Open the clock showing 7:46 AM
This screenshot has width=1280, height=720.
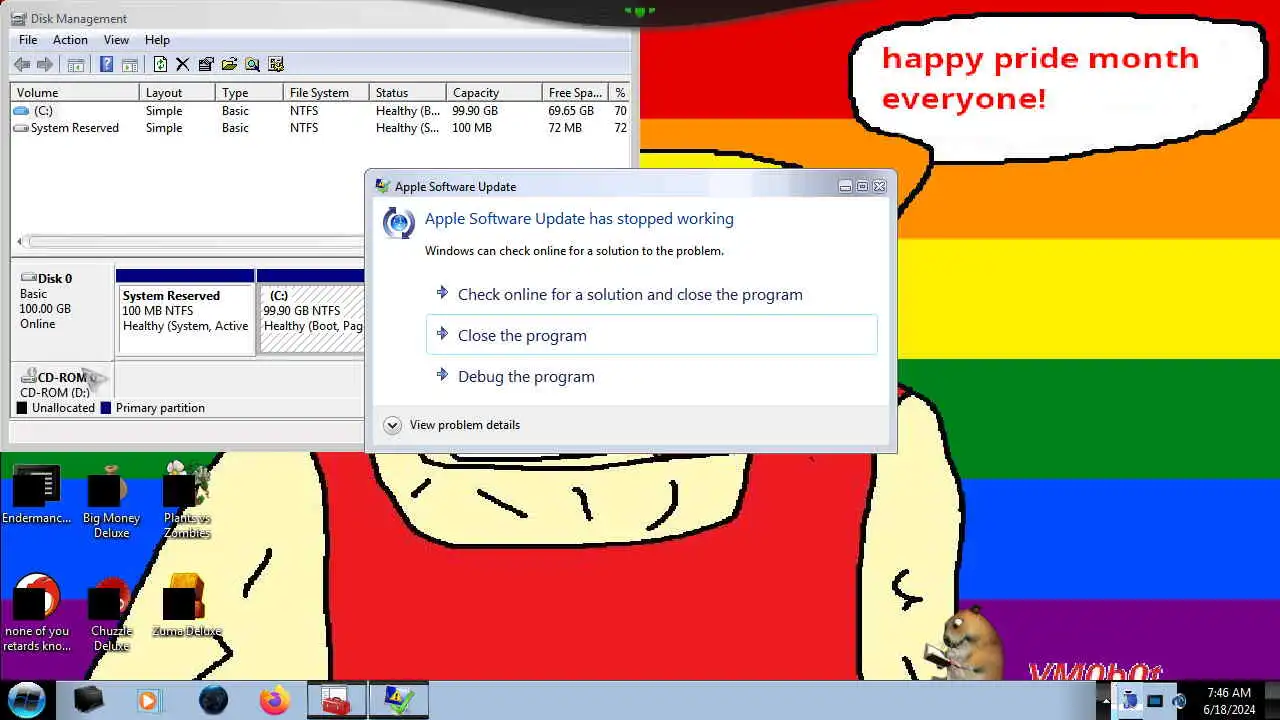(1229, 701)
